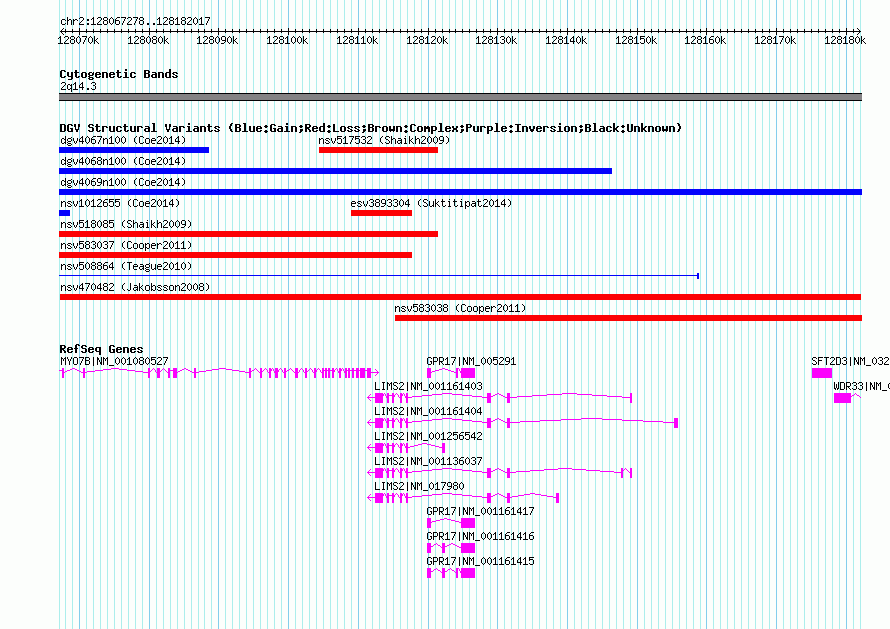Click the dgv4069n100 (Coe2014) label text

click(x=123, y=182)
